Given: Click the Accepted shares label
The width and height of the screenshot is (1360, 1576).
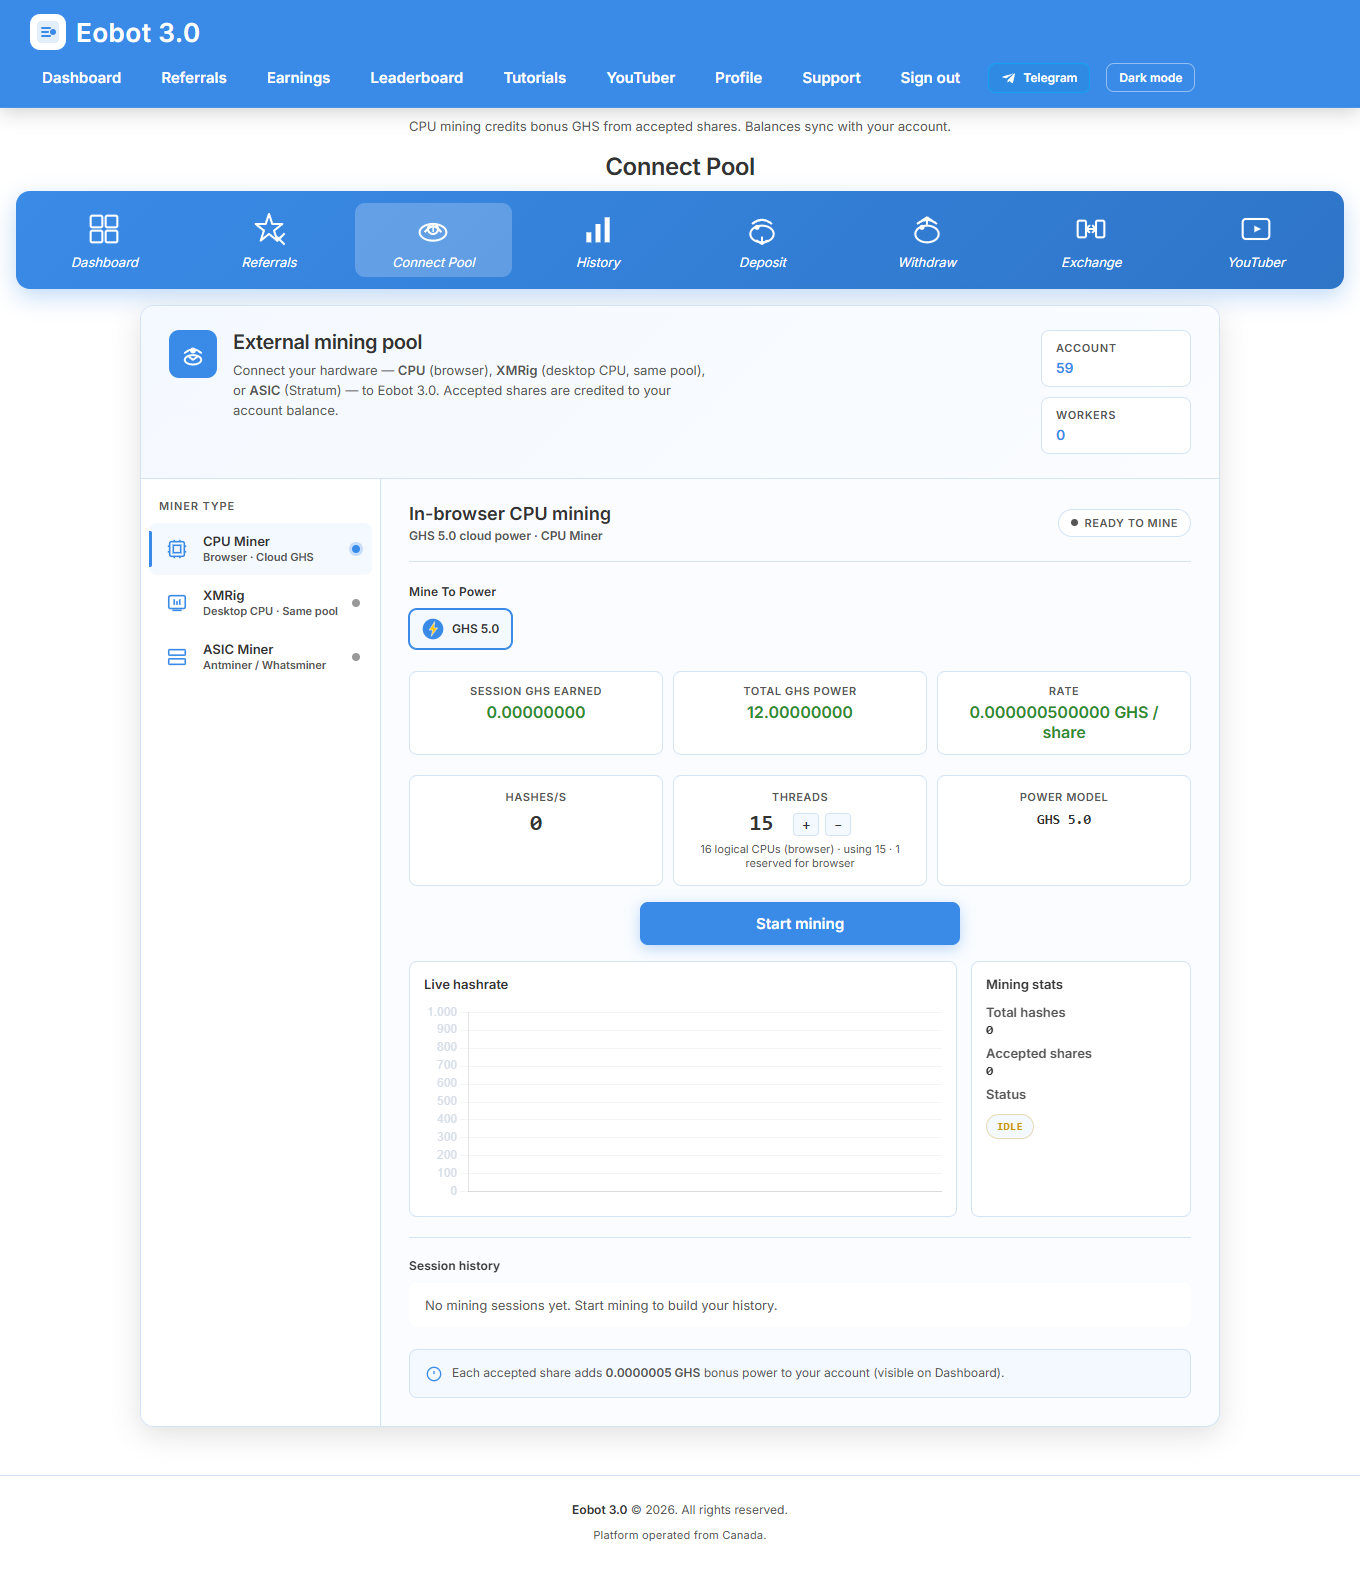Looking at the screenshot, I should pos(1039,1054).
